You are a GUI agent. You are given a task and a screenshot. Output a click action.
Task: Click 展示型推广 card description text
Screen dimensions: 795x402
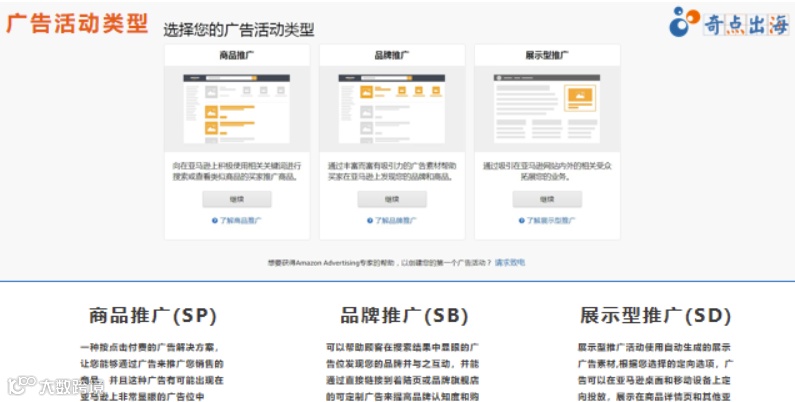click(547, 171)
